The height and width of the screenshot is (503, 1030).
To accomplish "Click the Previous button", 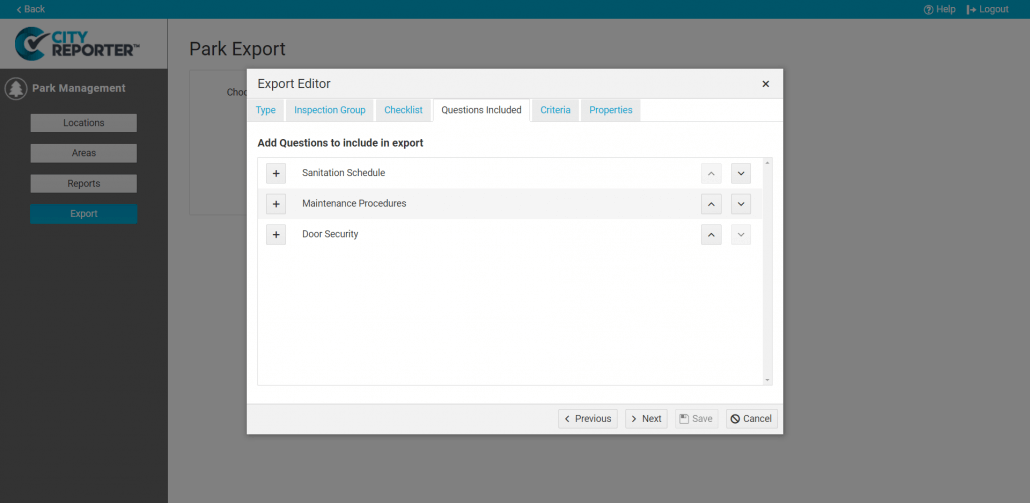I will [587, 419].
